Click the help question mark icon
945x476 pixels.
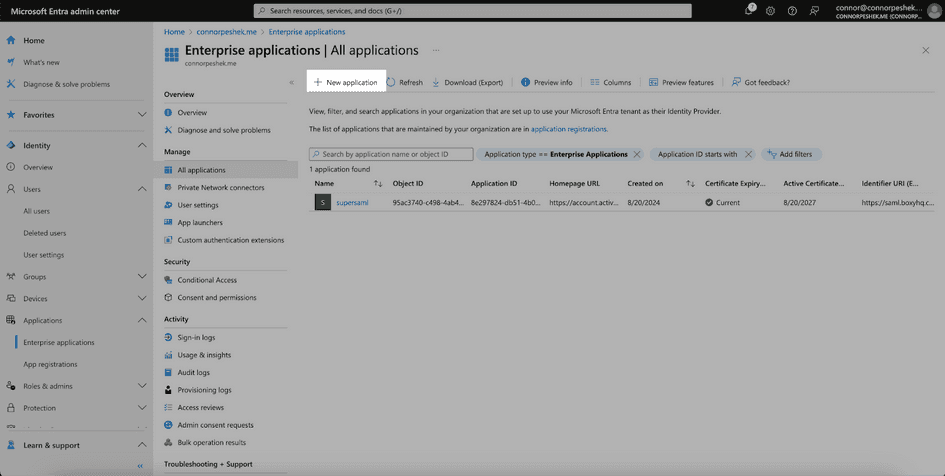(x=792, y=11)
